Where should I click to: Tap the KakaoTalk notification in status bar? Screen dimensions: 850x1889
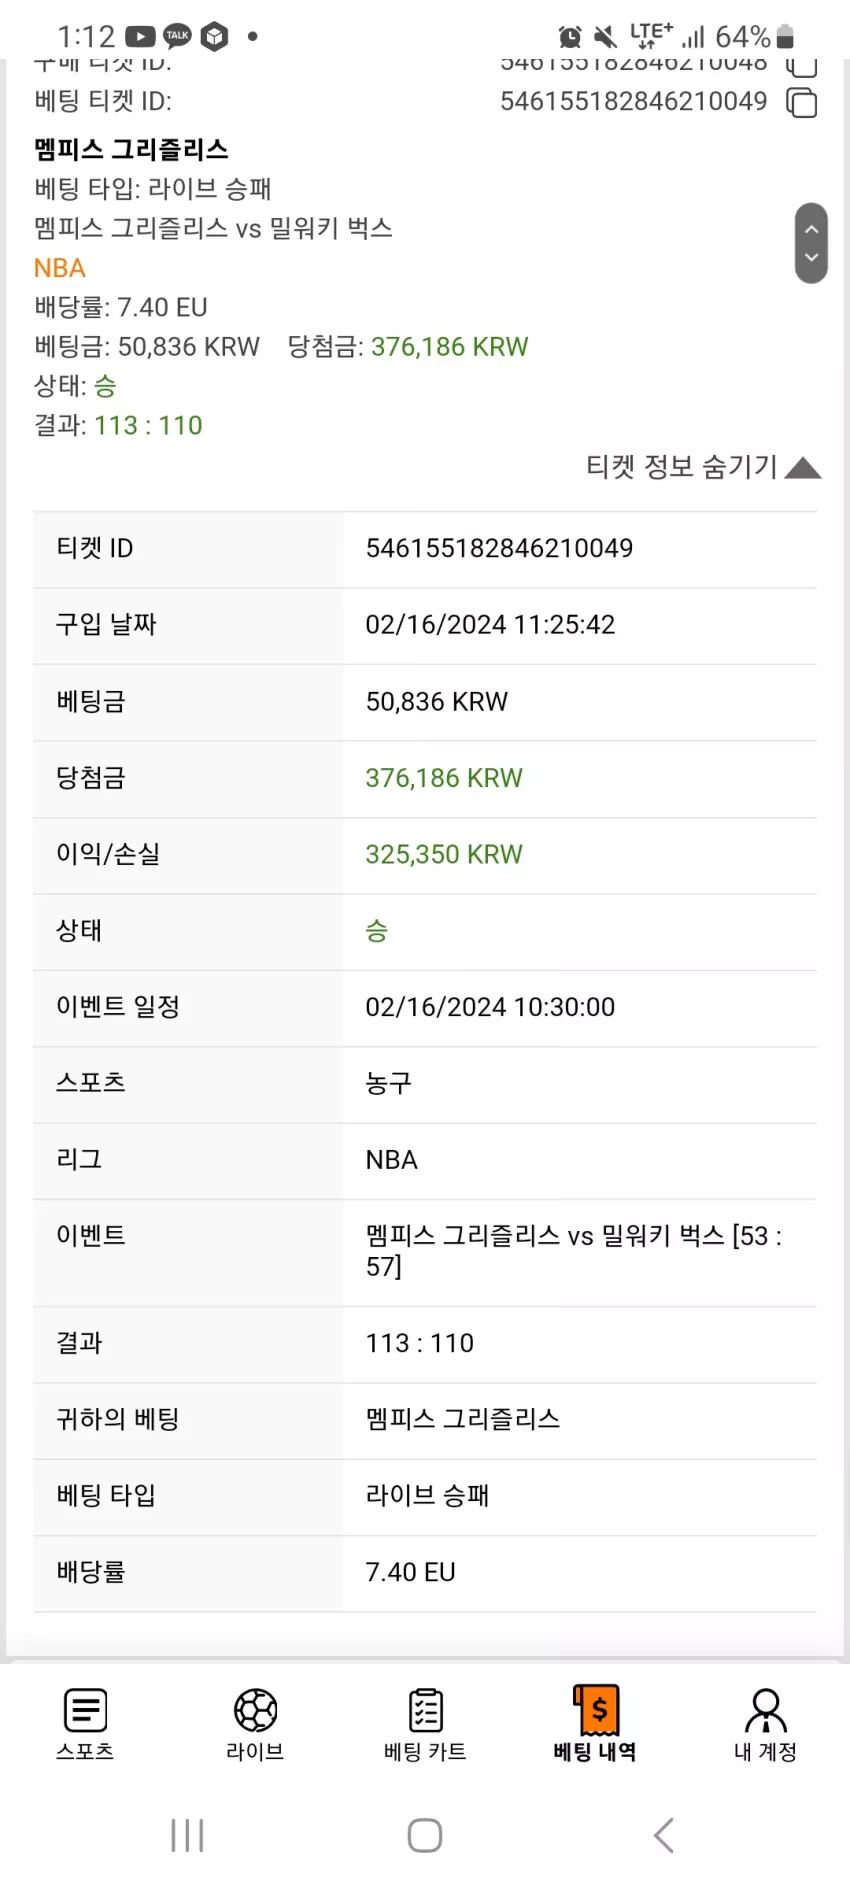pyautogui.click(x=177, y=36)
